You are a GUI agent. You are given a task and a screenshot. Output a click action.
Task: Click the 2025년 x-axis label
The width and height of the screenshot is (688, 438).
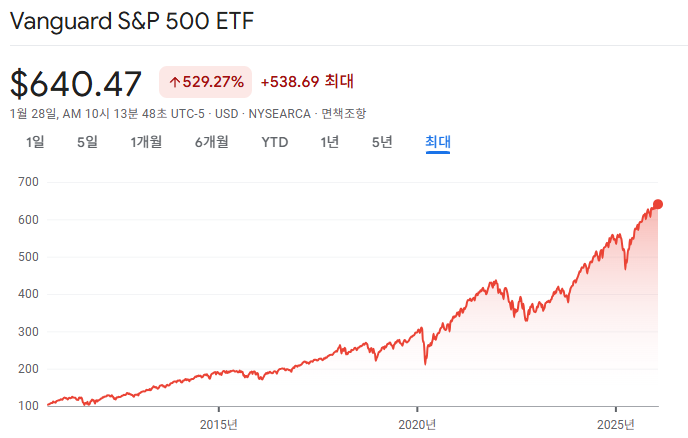click(x=616, y=425)
